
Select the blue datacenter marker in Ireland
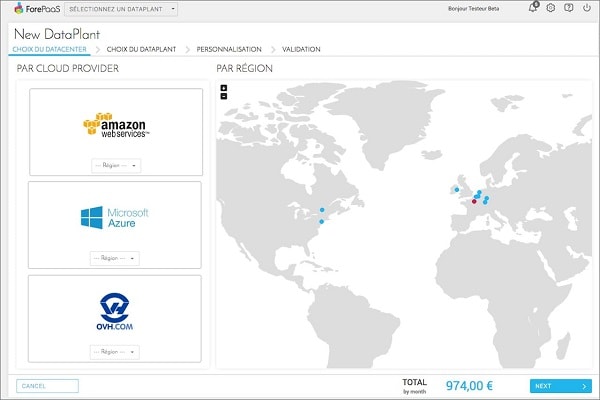pos(457,189)
